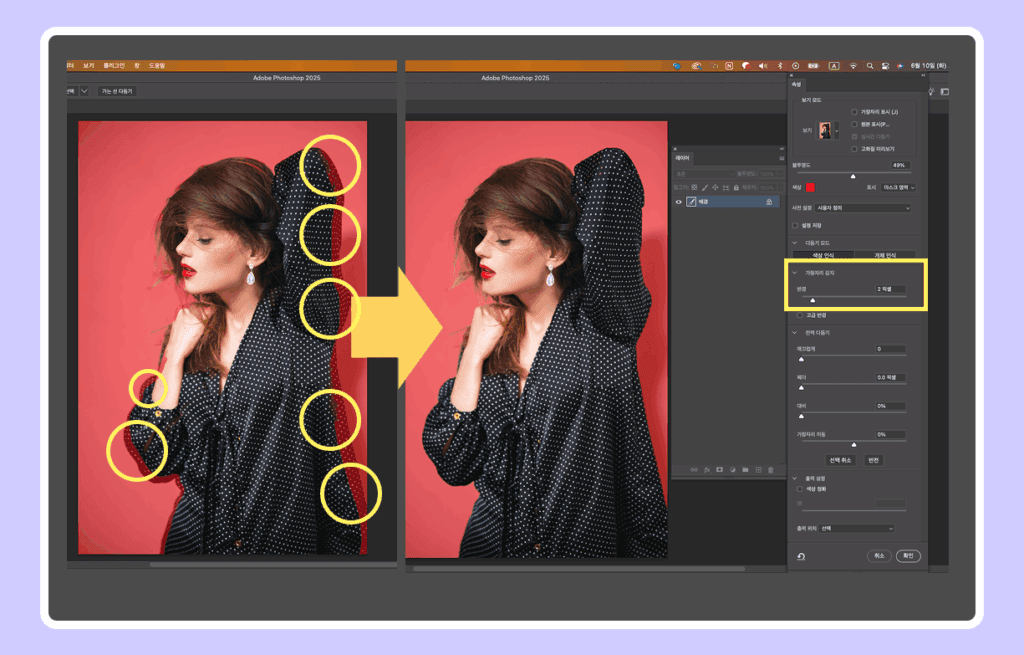Open the Layers panel hamburger menu
Screen dimensions: 1024x655
click(781, 158)
